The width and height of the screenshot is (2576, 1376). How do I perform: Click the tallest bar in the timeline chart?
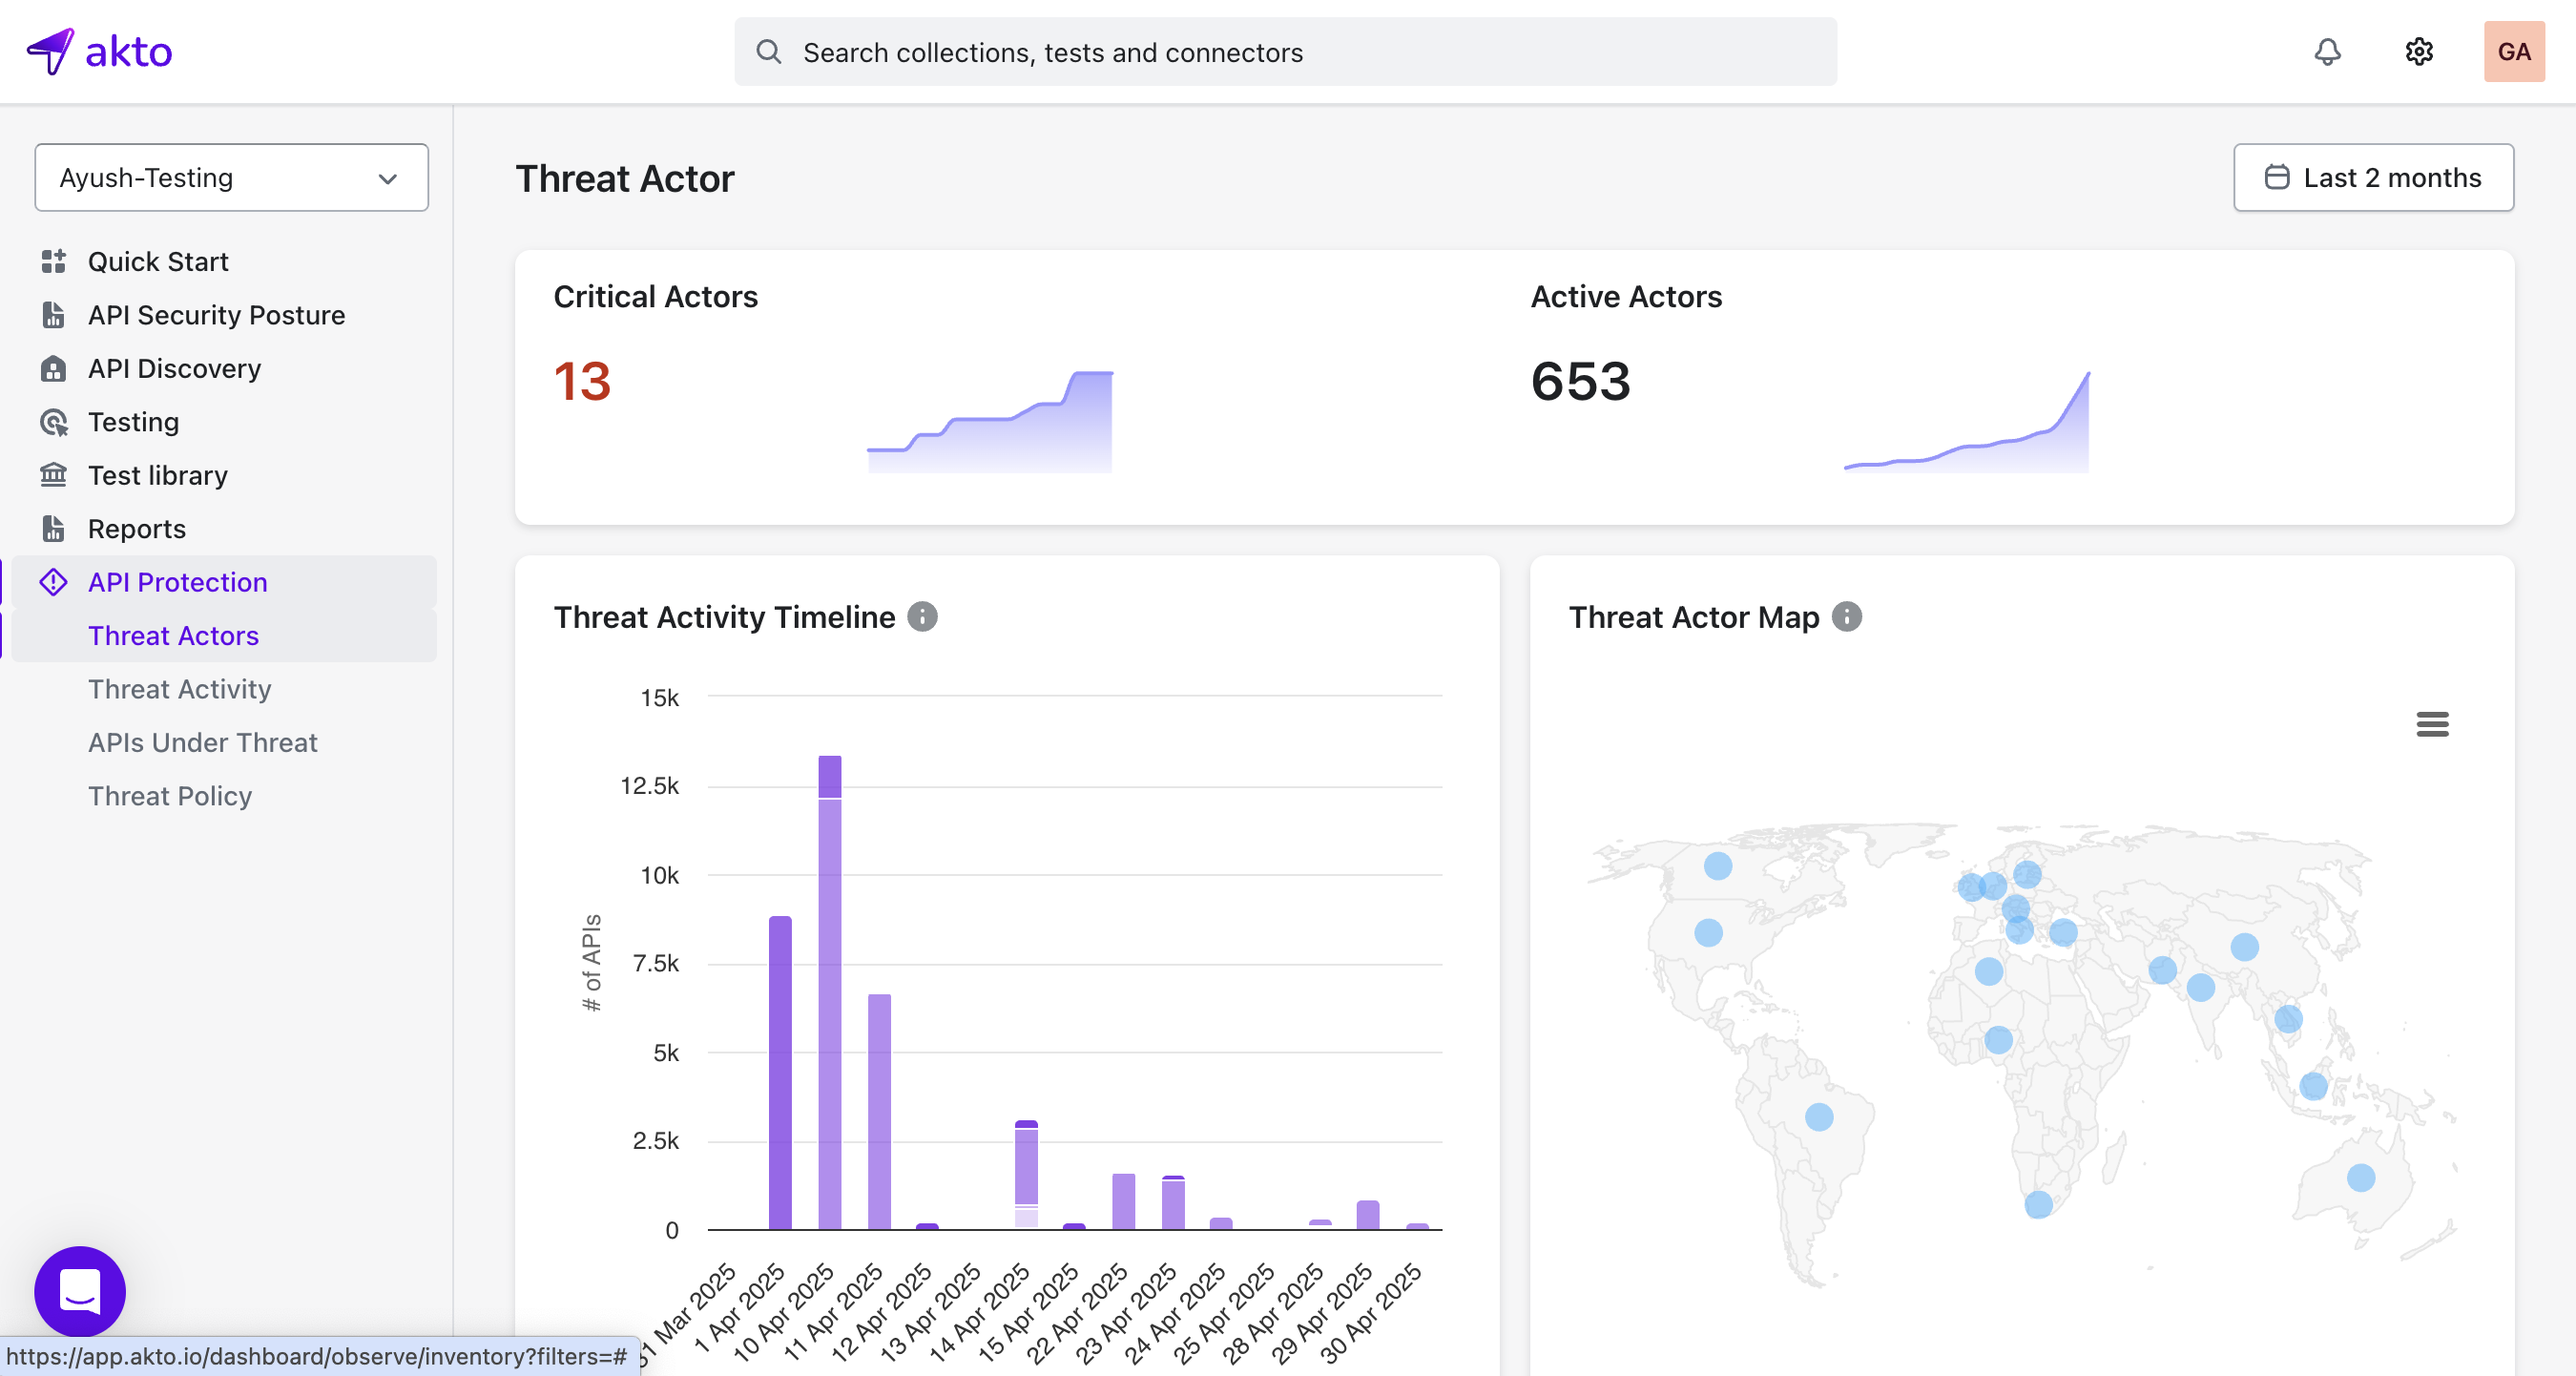(829, 1000)
